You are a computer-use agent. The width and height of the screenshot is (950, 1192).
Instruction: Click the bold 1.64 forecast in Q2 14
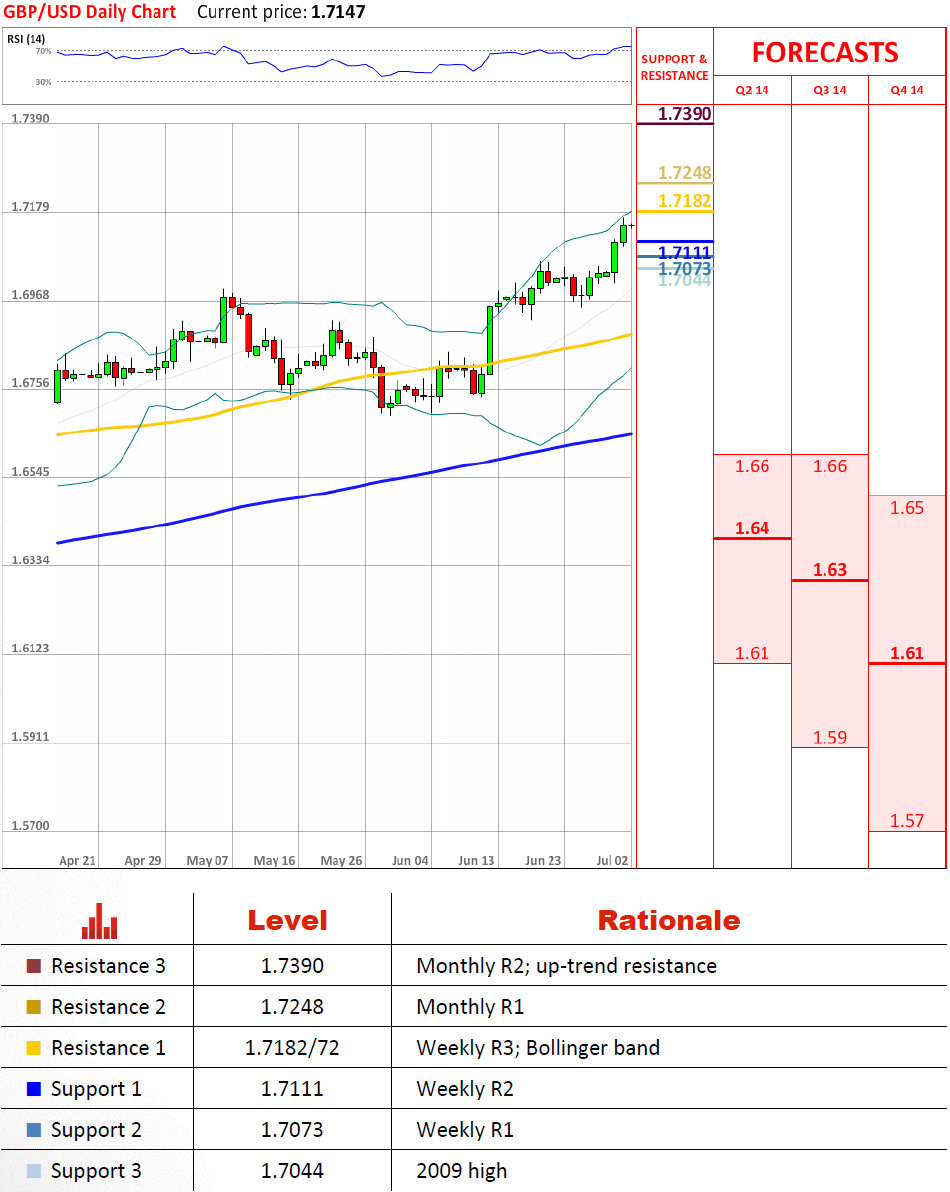click(x=752, y=528)
